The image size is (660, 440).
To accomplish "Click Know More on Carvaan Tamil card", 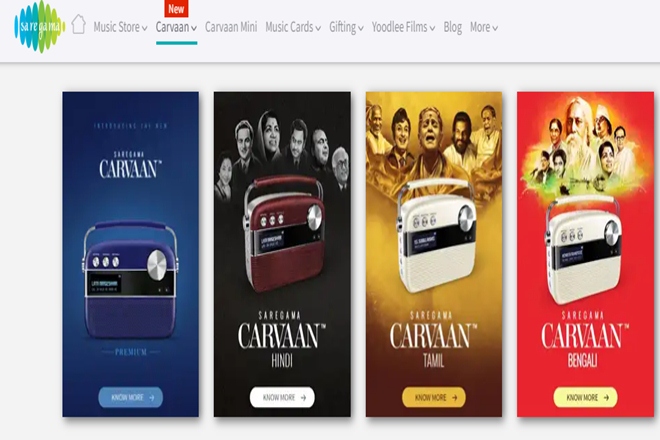I will [x=434, y=397].
